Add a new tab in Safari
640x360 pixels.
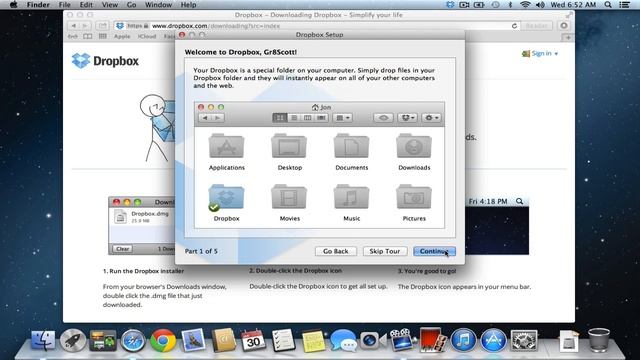click(x=567, y=37)
